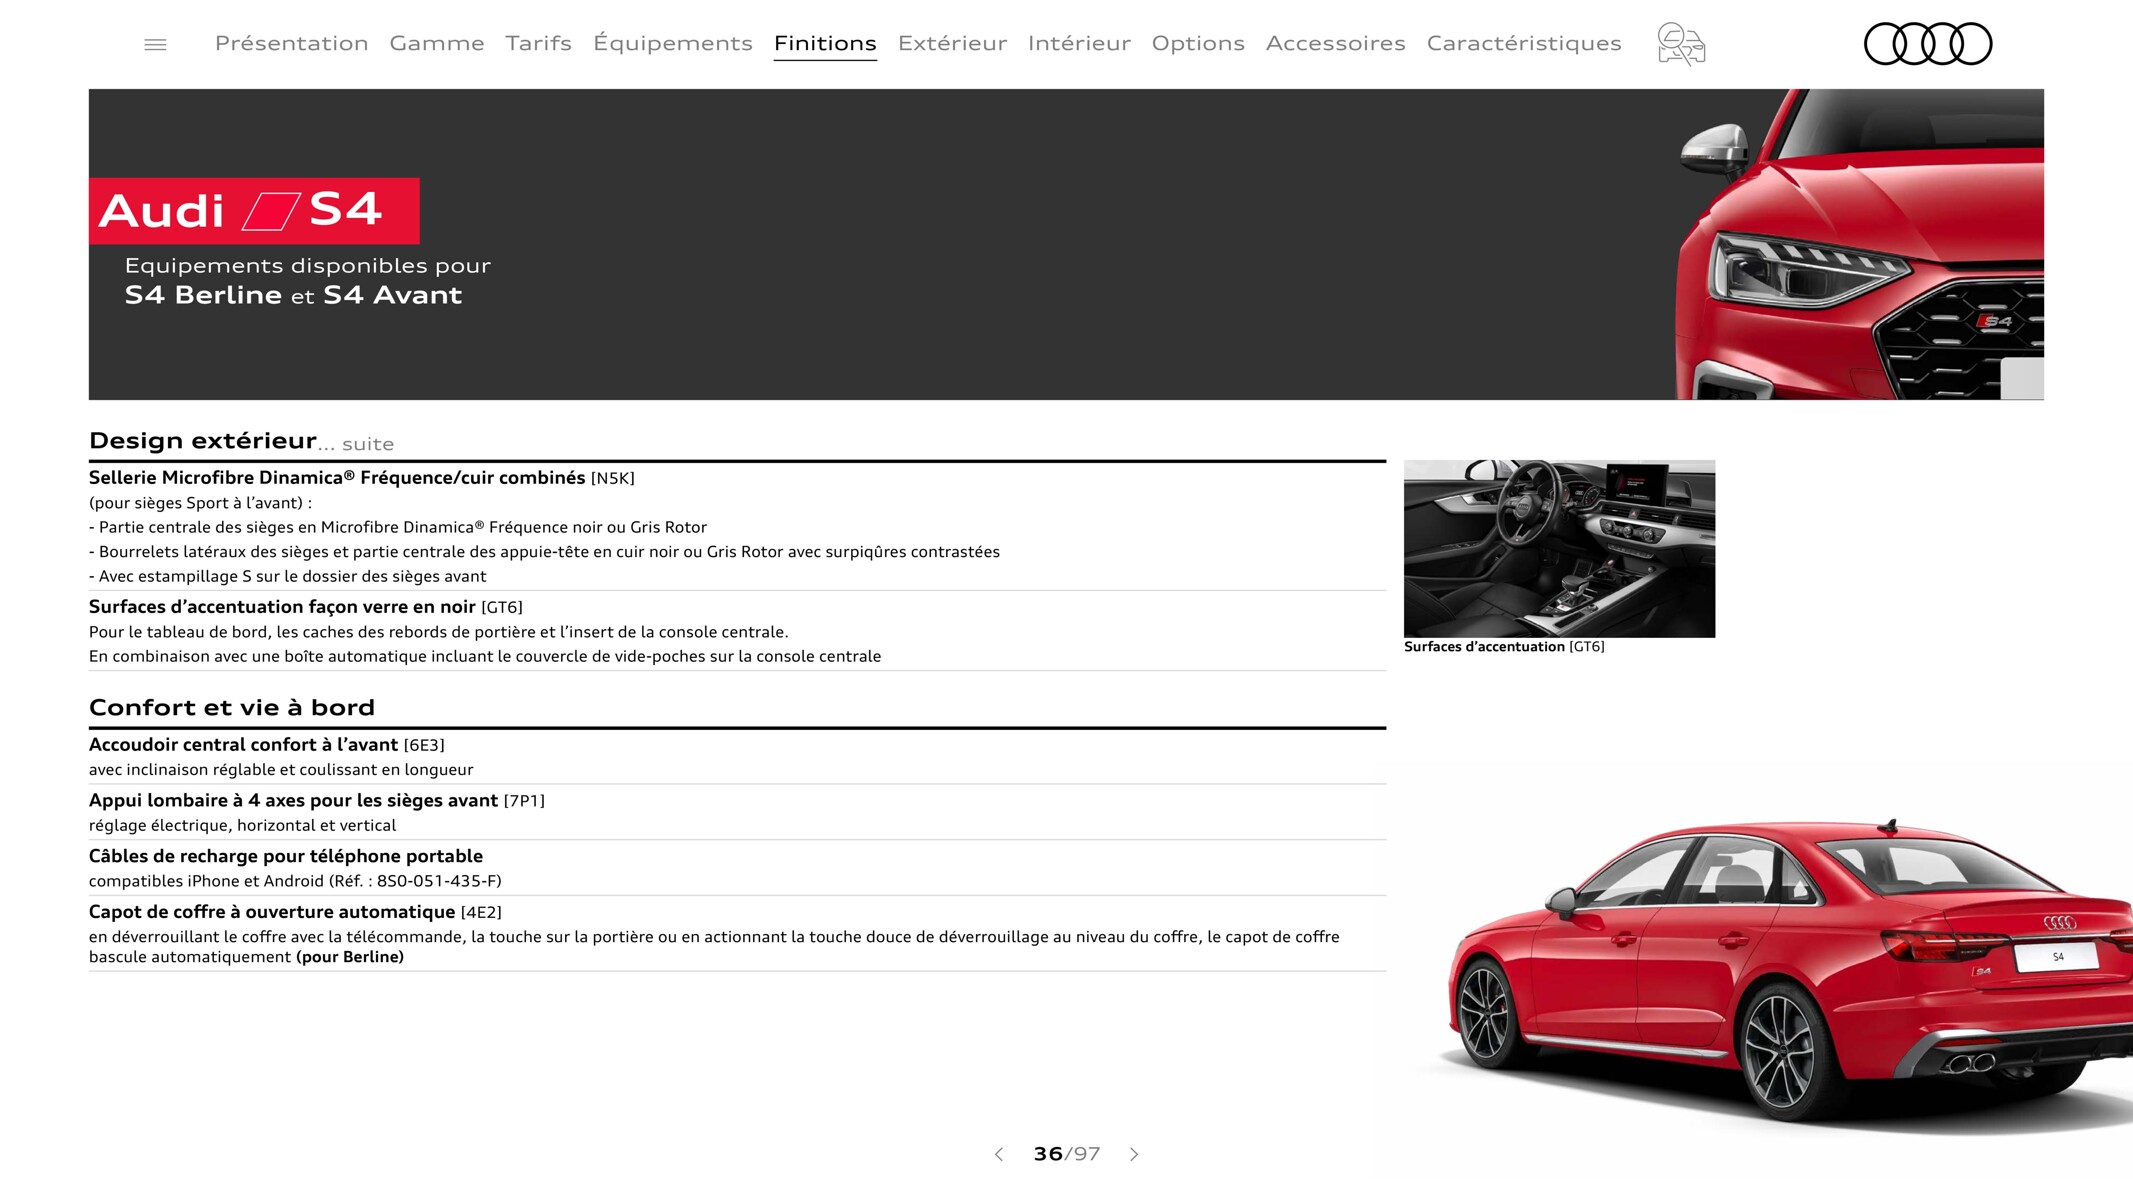Open the Gamme tab
The image size is (2133, 1200).
pos(437,43)
